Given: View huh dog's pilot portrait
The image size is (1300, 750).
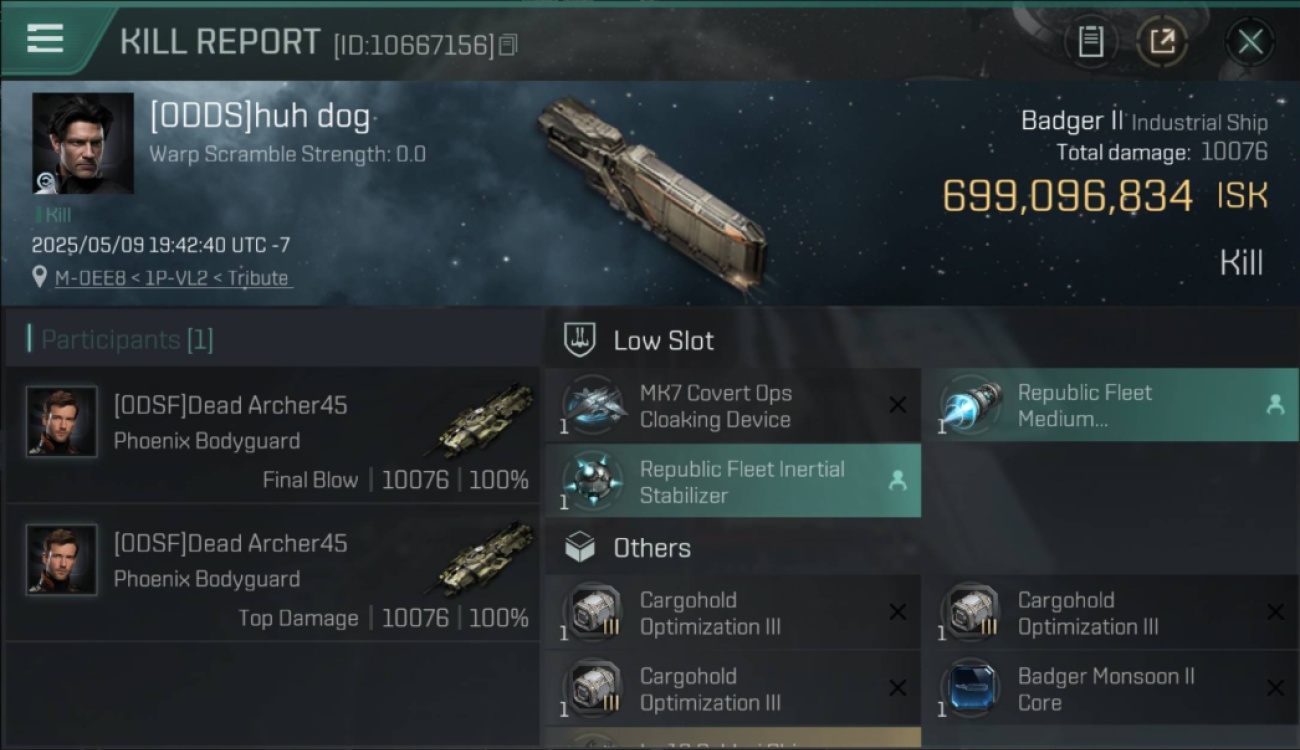Looking at the screenshot, I should click(83, 143).
